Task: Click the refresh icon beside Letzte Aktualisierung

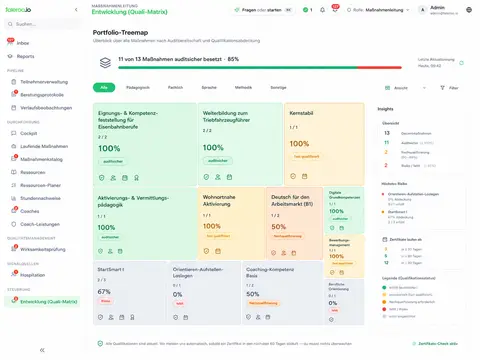Action: point(461,63)
